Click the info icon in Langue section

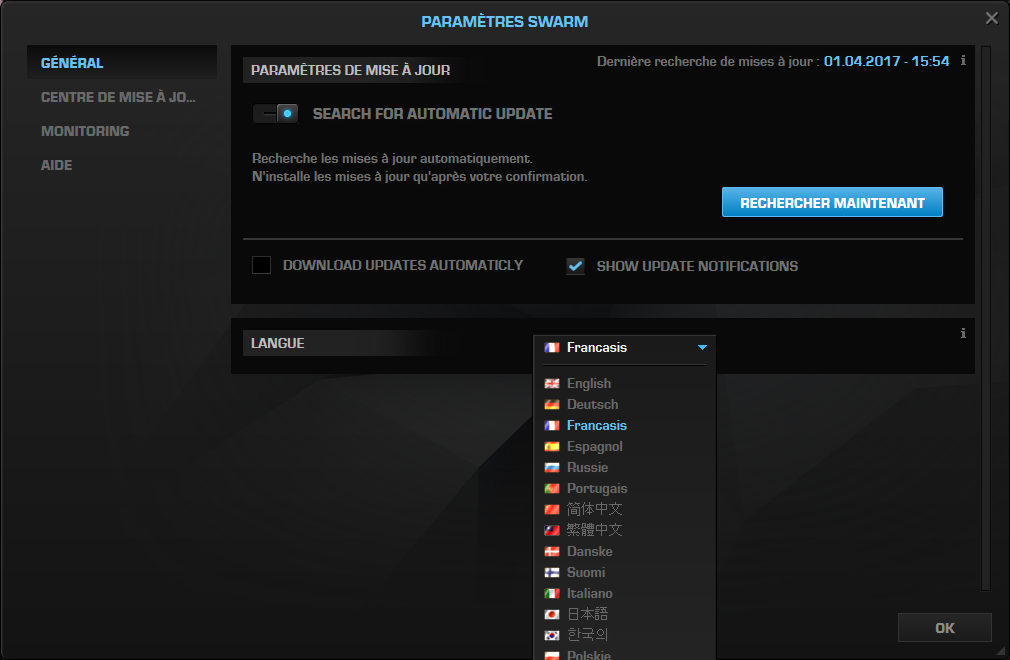coord(963,334)
